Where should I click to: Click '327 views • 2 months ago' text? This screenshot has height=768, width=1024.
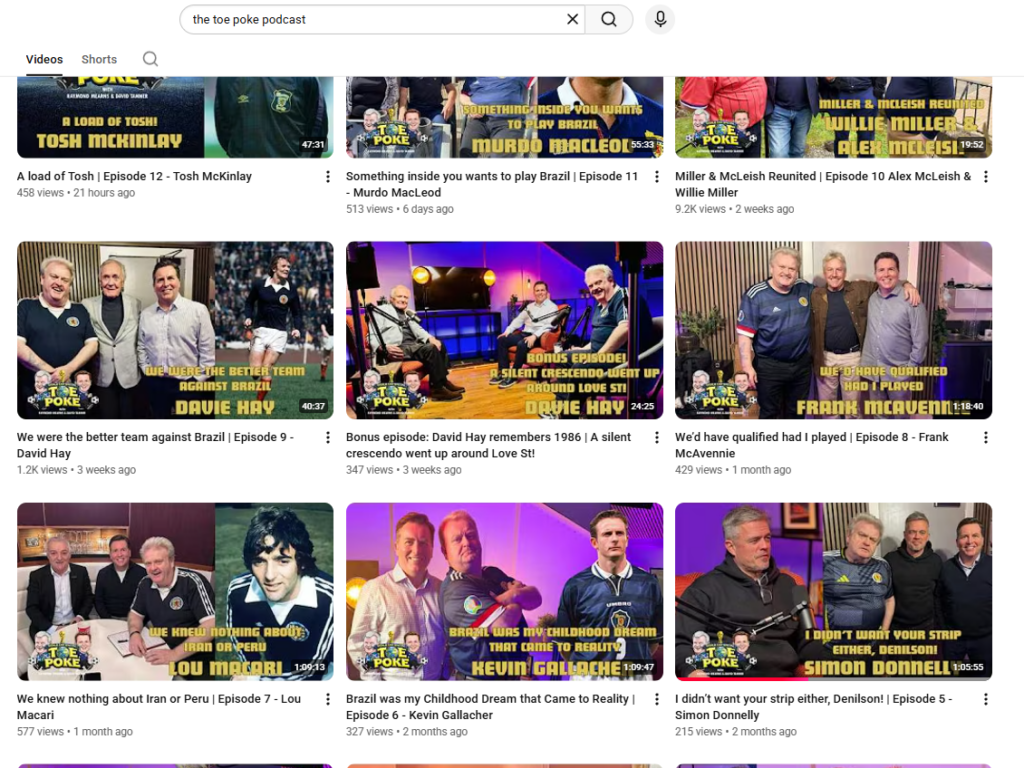[x=407, y=731]
